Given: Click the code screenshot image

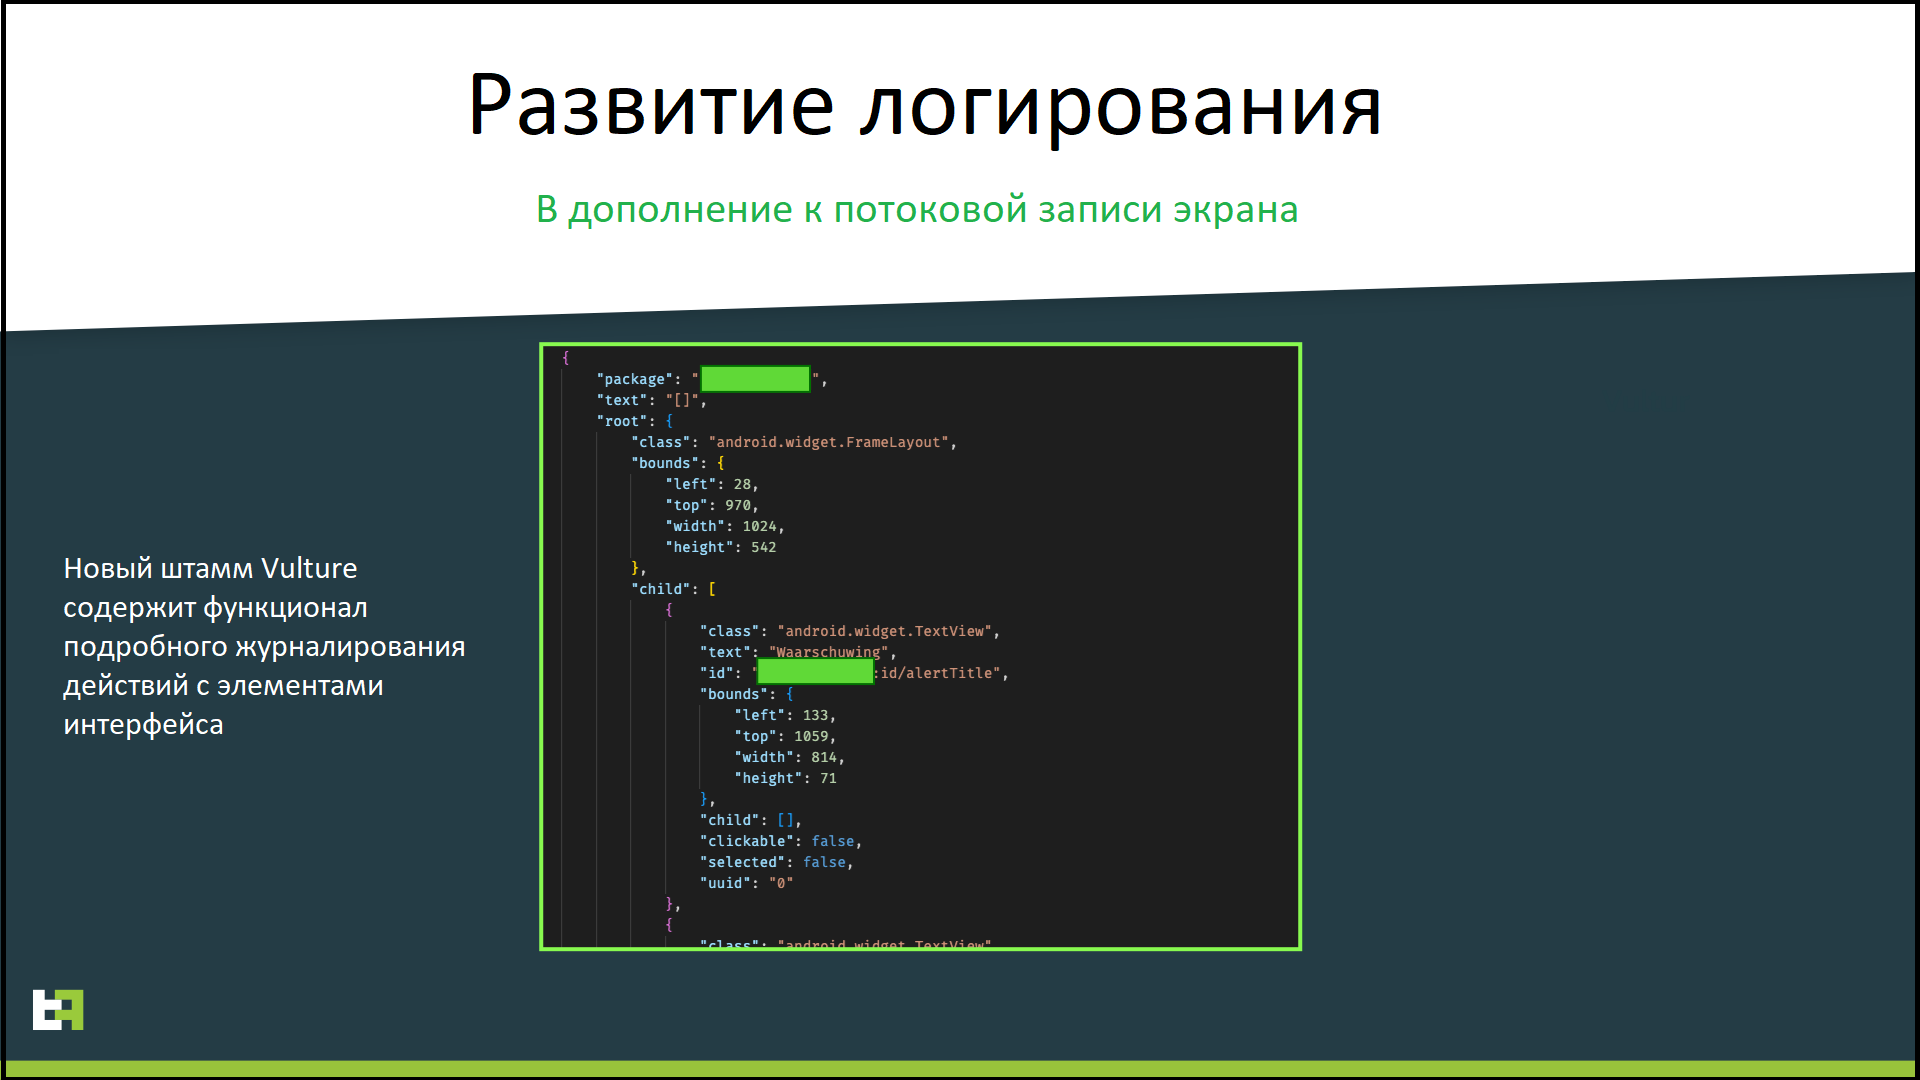Looking at the screenshot, I should [x=920, y=646].
